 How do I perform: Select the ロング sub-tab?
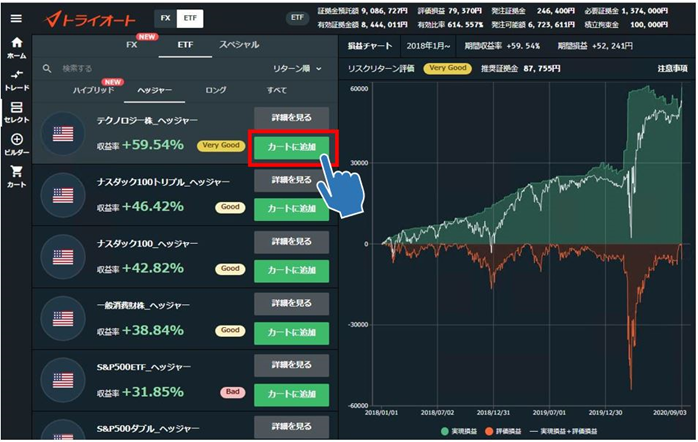[216, 90]
